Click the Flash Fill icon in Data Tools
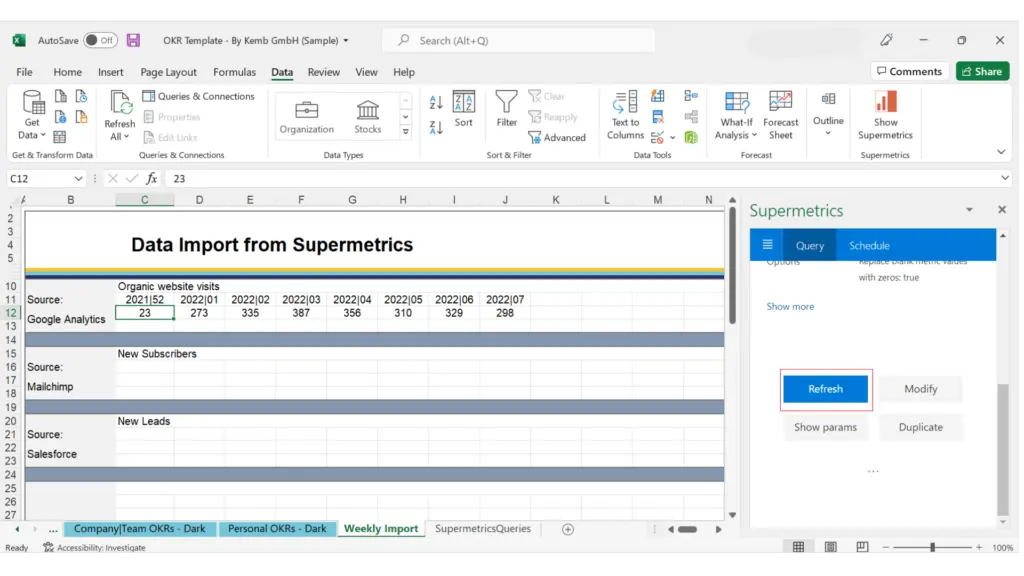The width and height of the screenshot is (1024, 576). coord(658,97)
